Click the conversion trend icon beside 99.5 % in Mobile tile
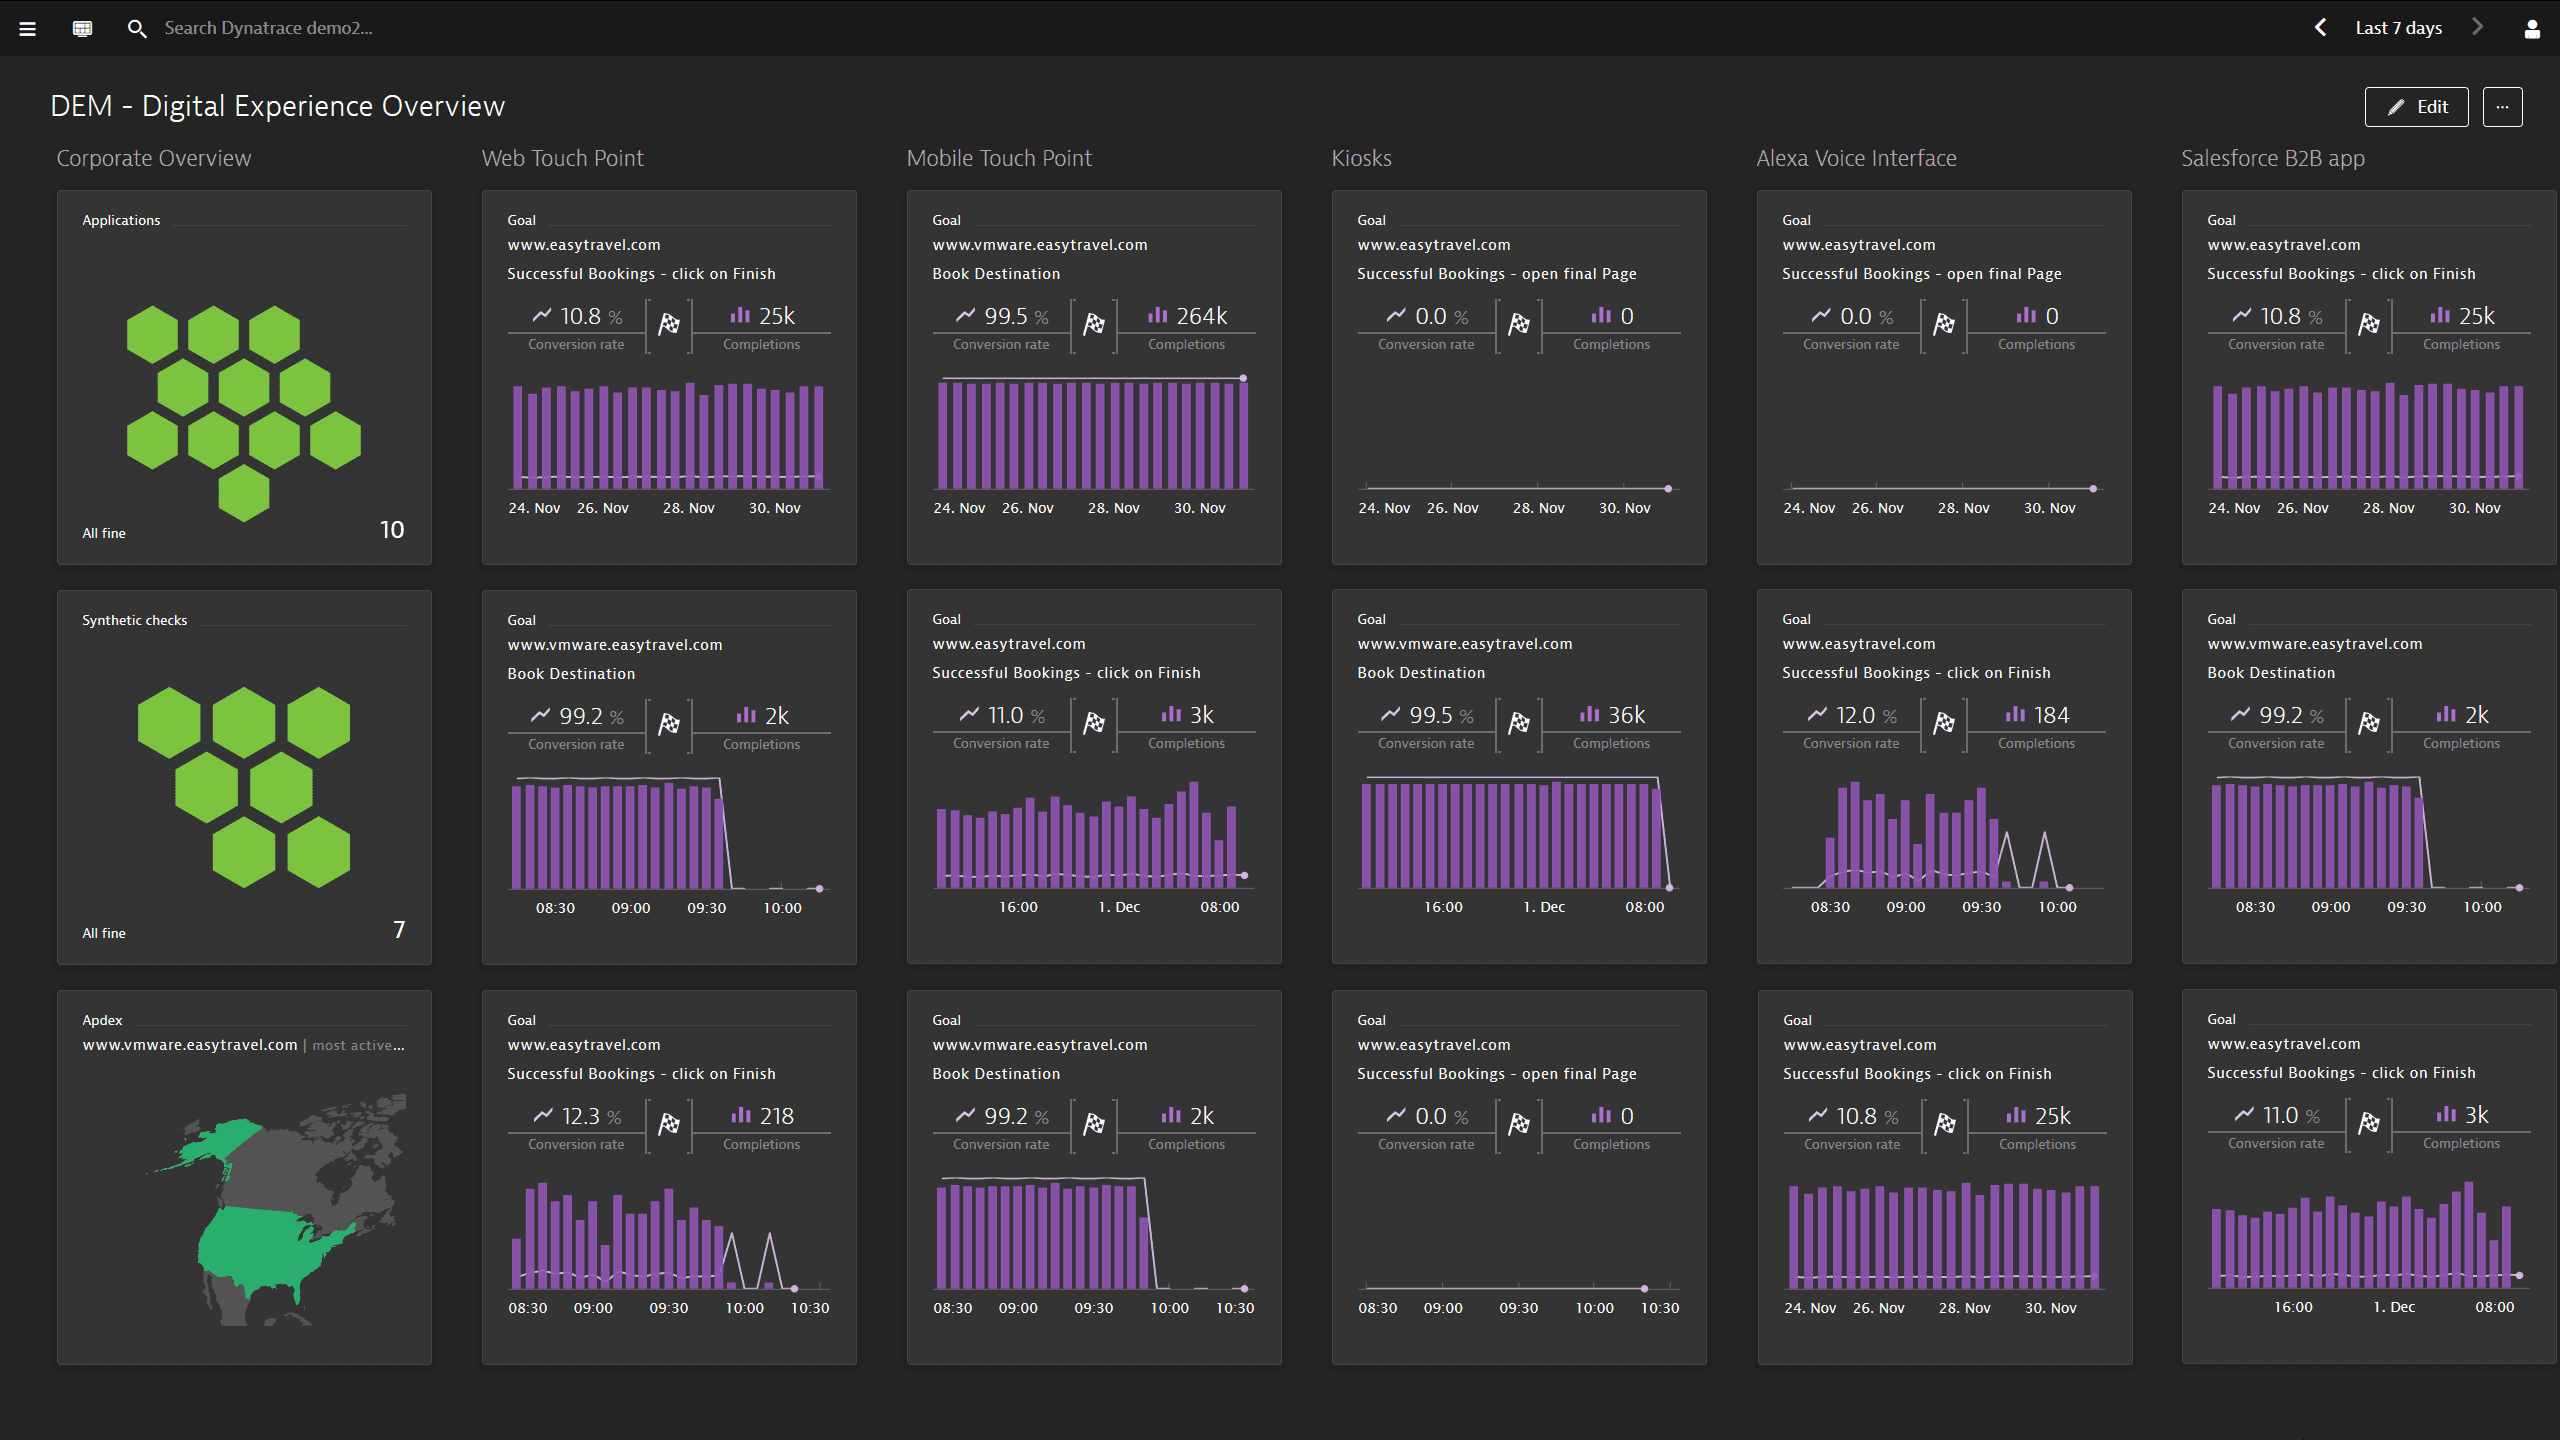This screenshot has height=1440, width=2560. tap(965, 315)
